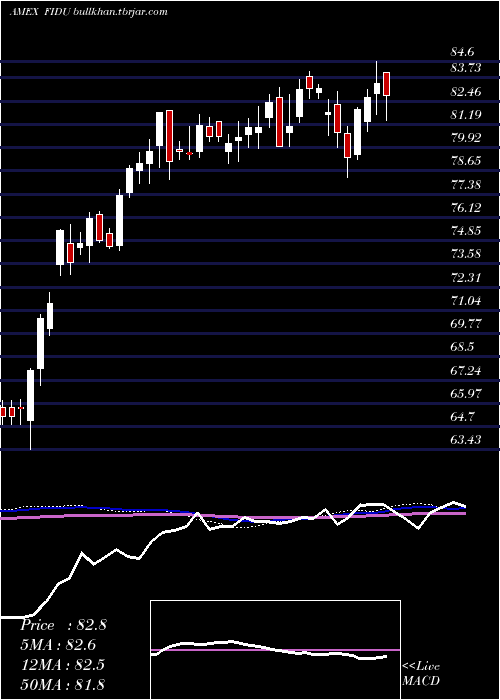Click the 69.77 price axis label
500x700 pixels.
pyautogui.click(x=466, y=324)
